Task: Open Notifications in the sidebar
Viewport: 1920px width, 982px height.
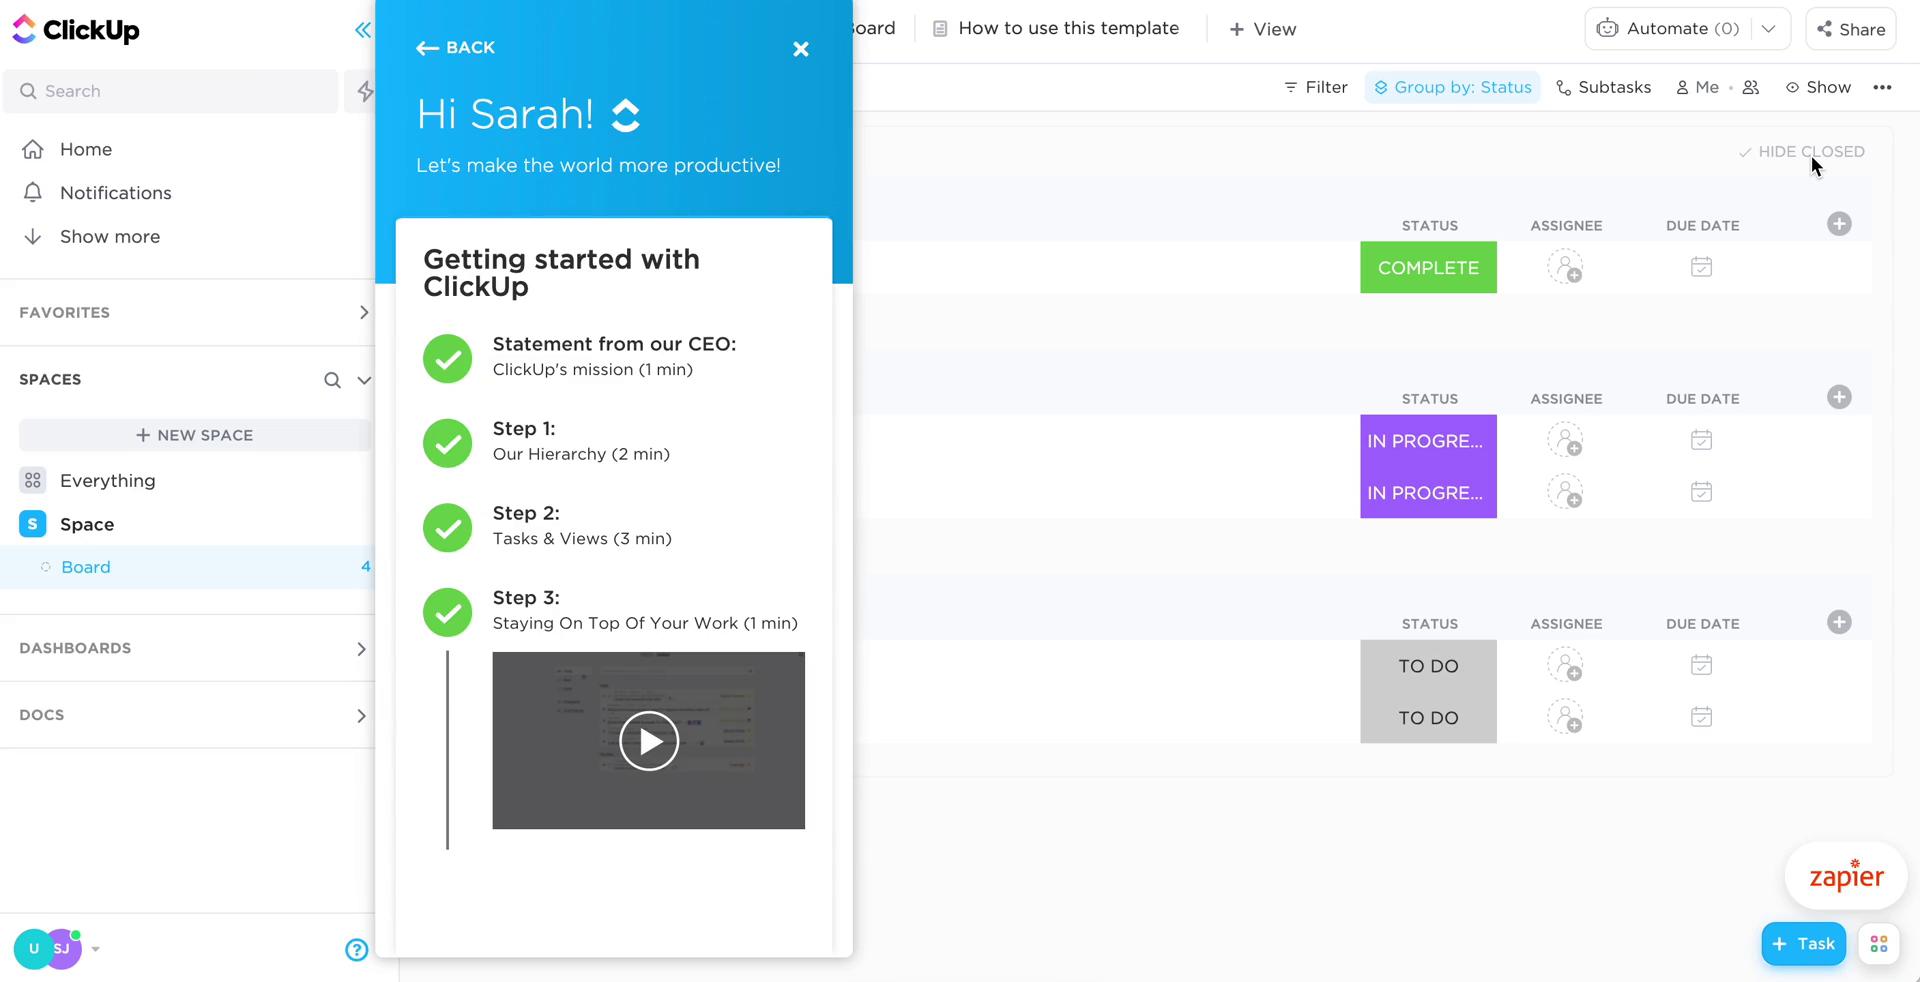Action: [116, 192]
